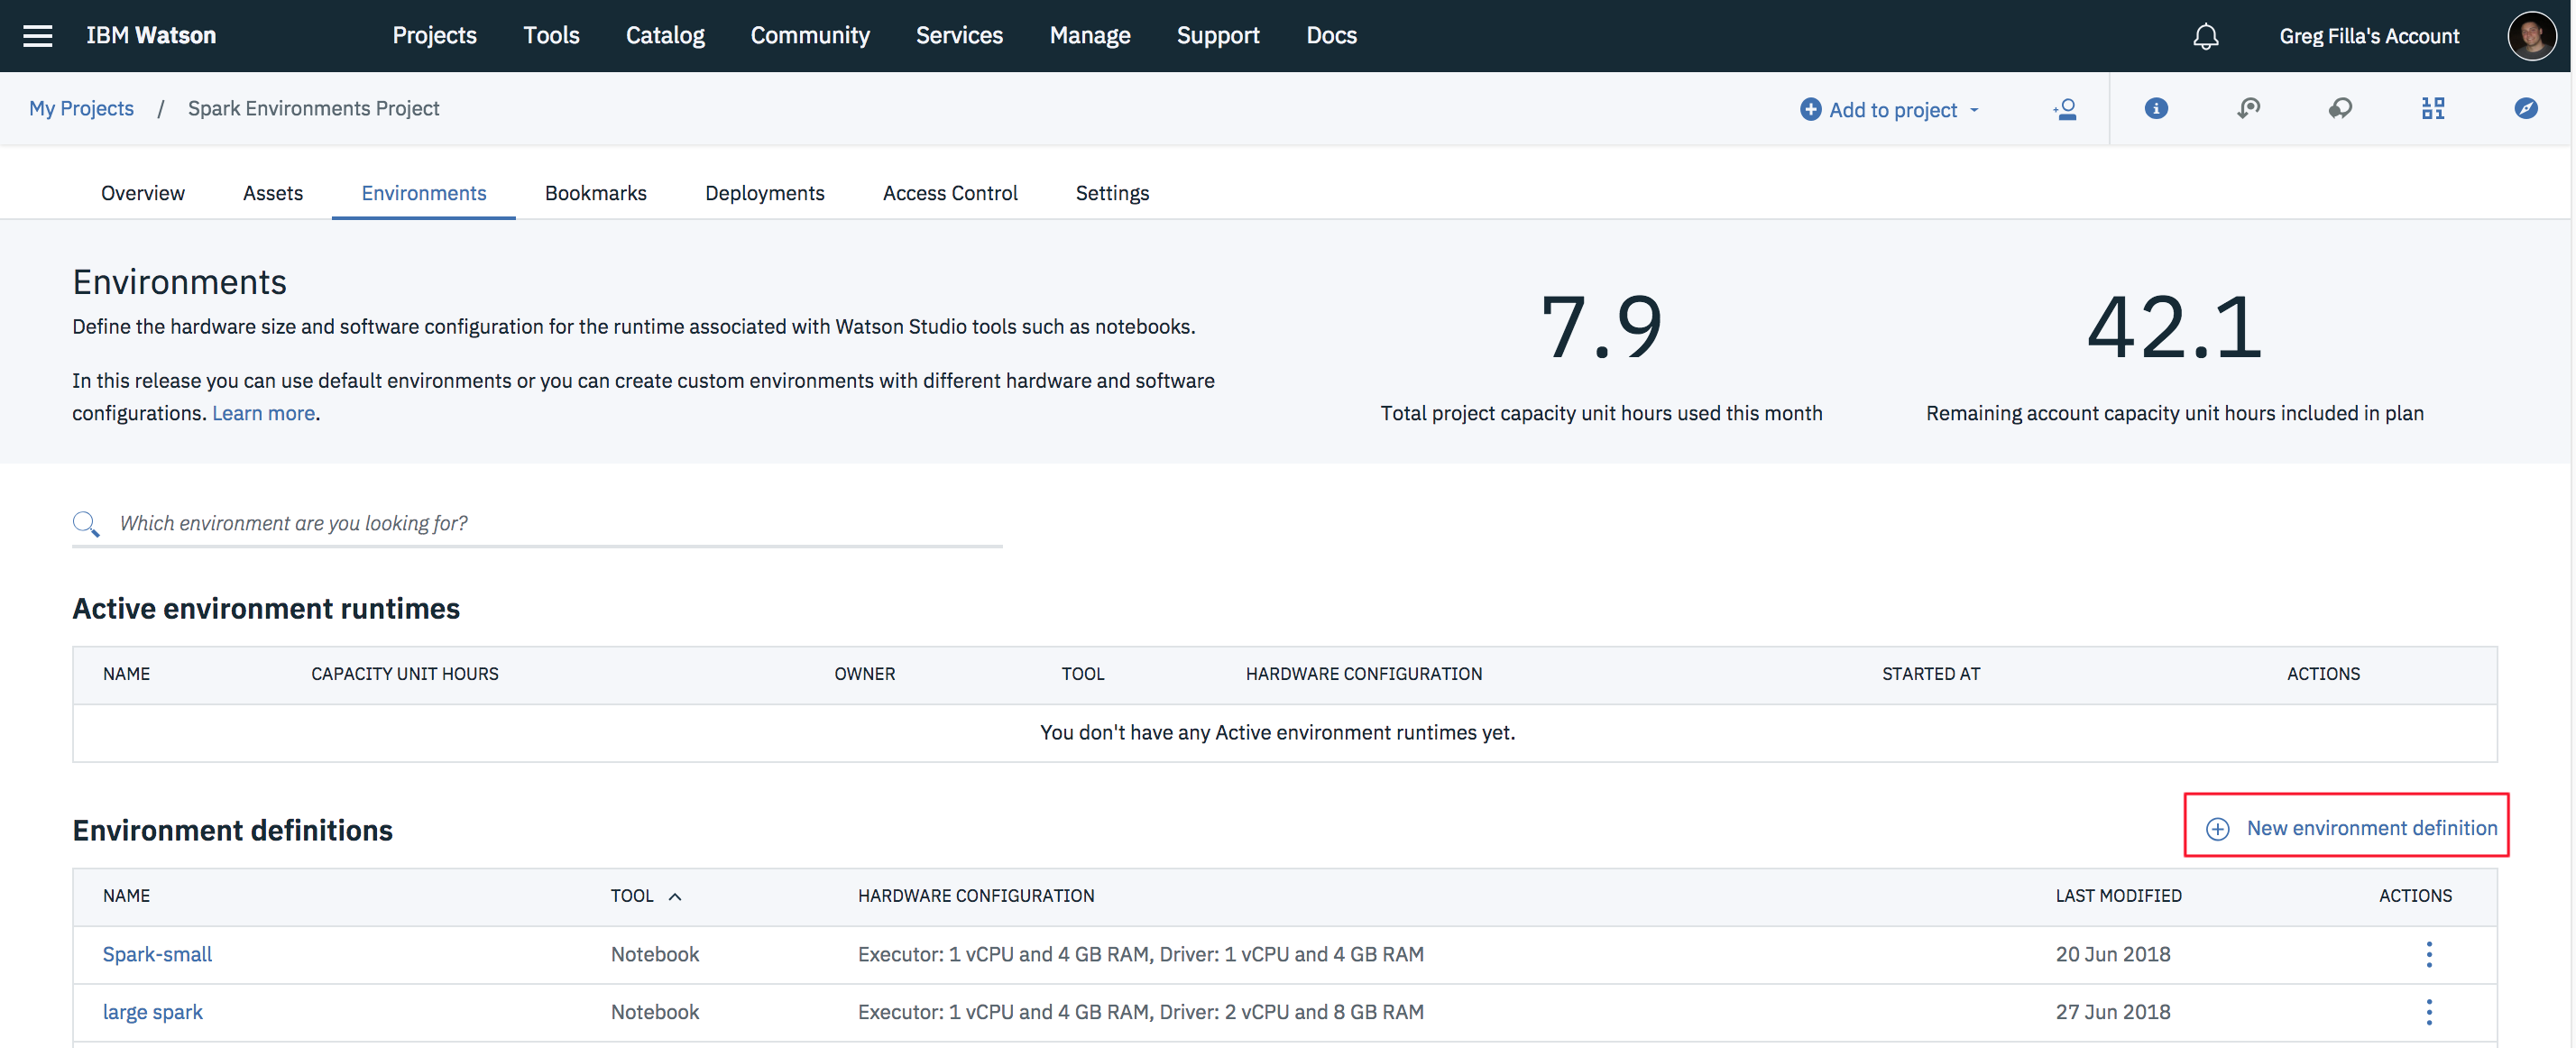
Task: Open the Deployments tab
Action: (764, 193)
